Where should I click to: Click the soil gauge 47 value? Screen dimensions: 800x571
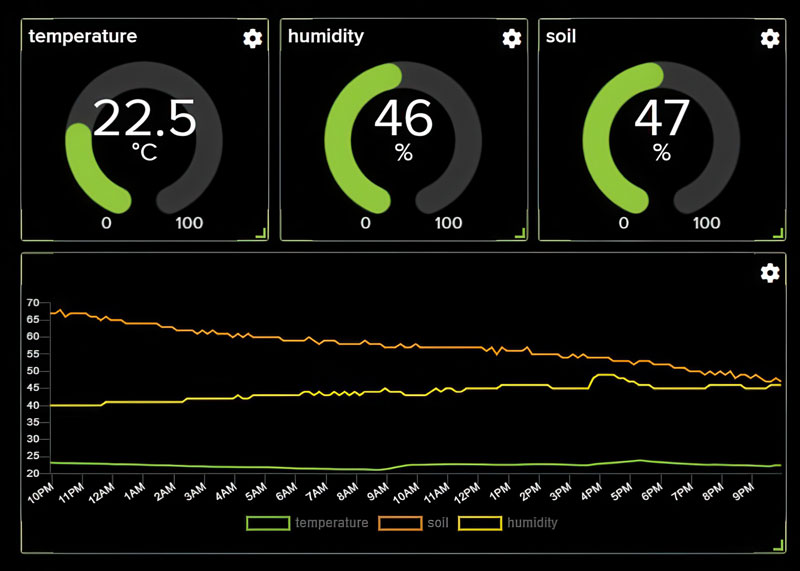coord(662,118)
